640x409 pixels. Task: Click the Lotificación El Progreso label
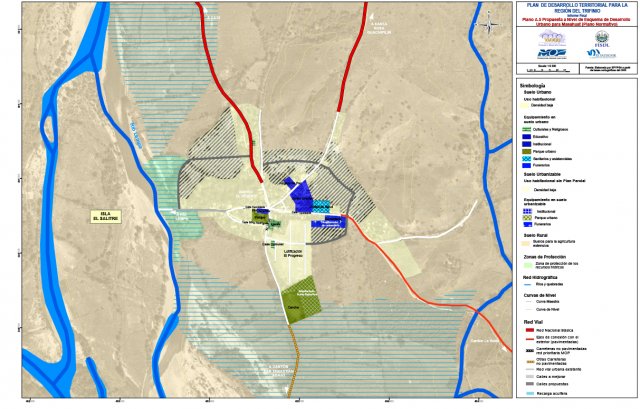pyautogui.click(x=291, y=253)
